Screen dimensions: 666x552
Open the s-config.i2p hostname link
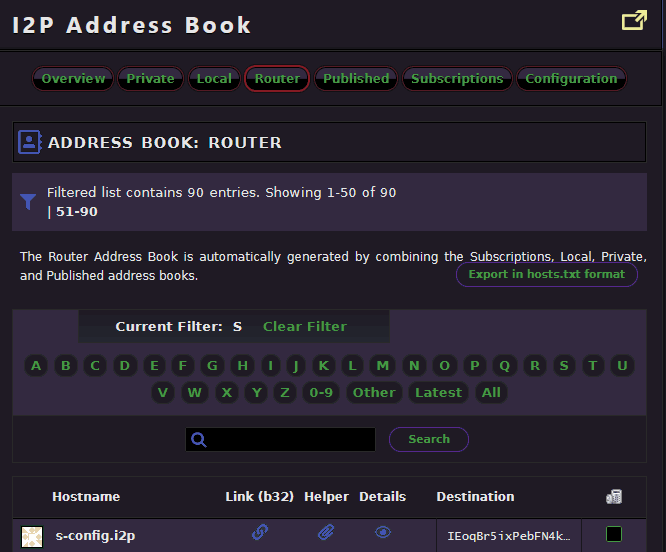(96, 536)
